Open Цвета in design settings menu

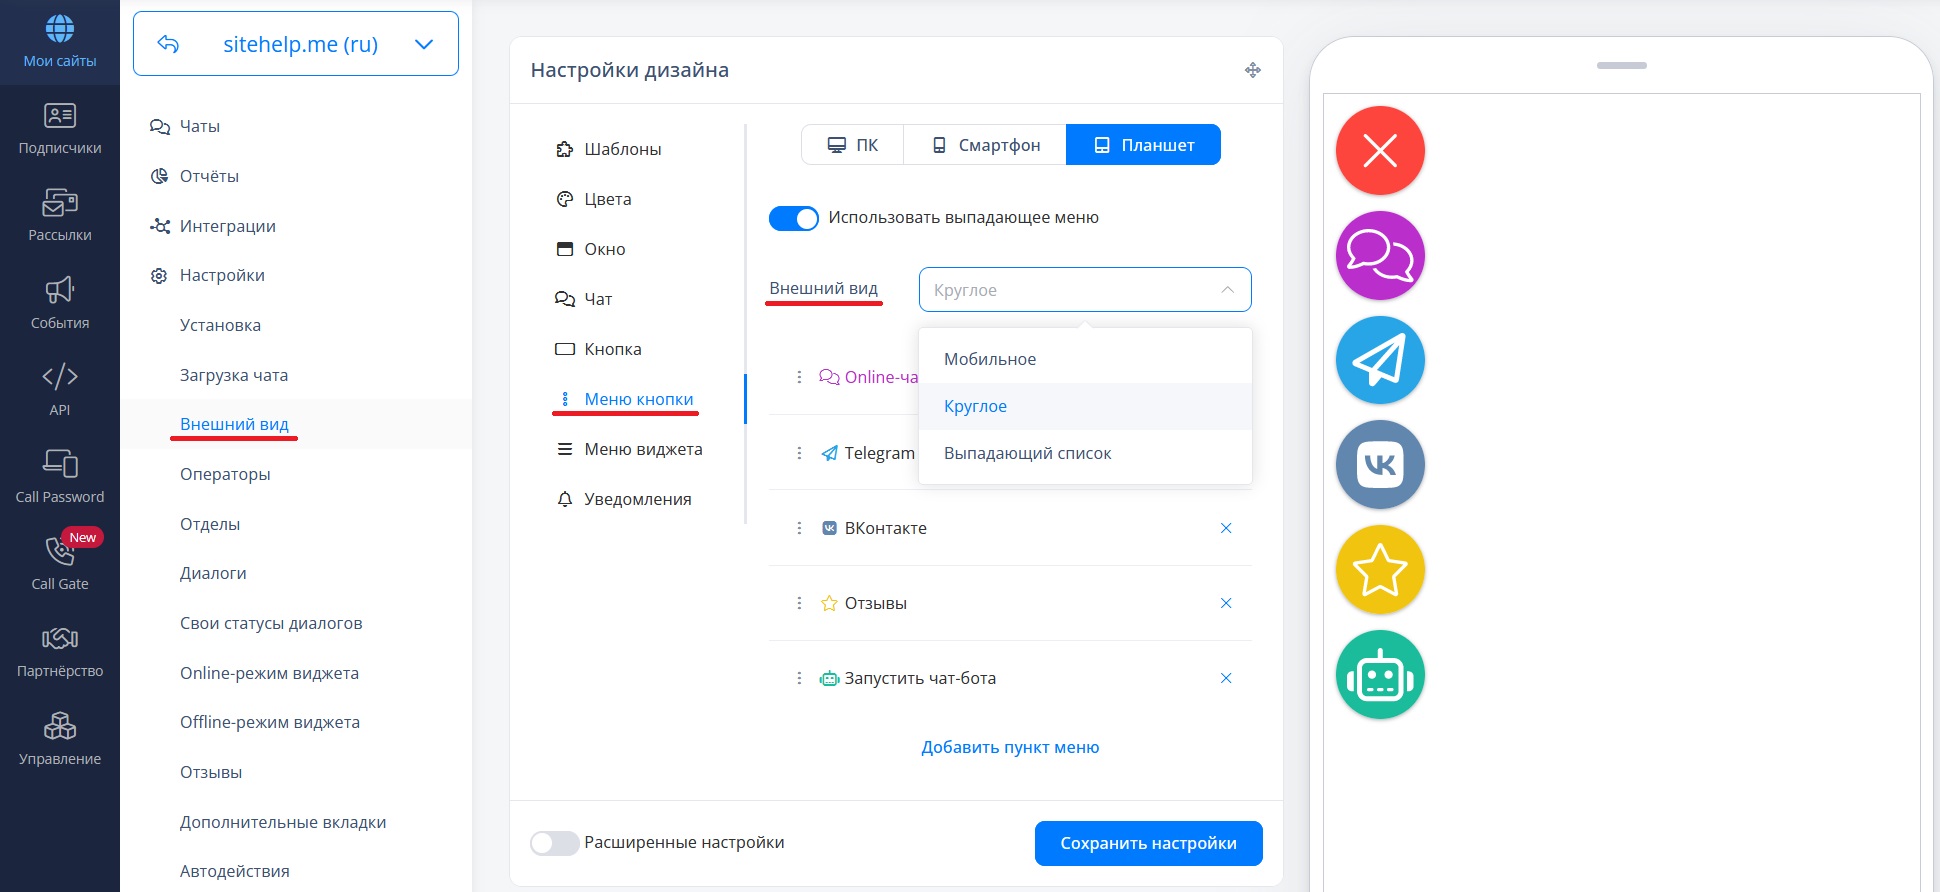[x=607, y=199]
